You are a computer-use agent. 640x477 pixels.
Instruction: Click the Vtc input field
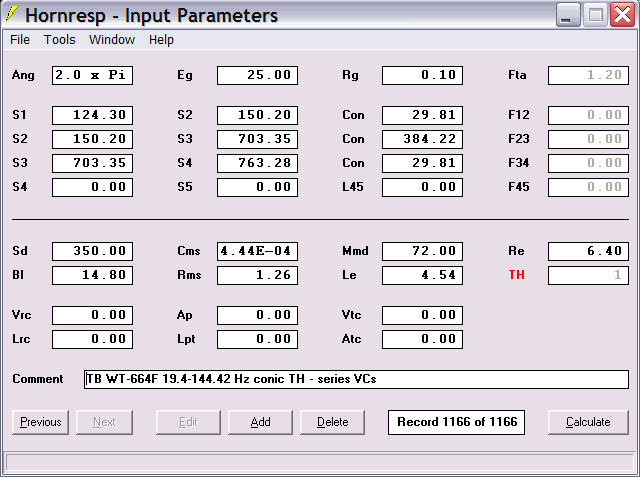[x=422, y=315]
